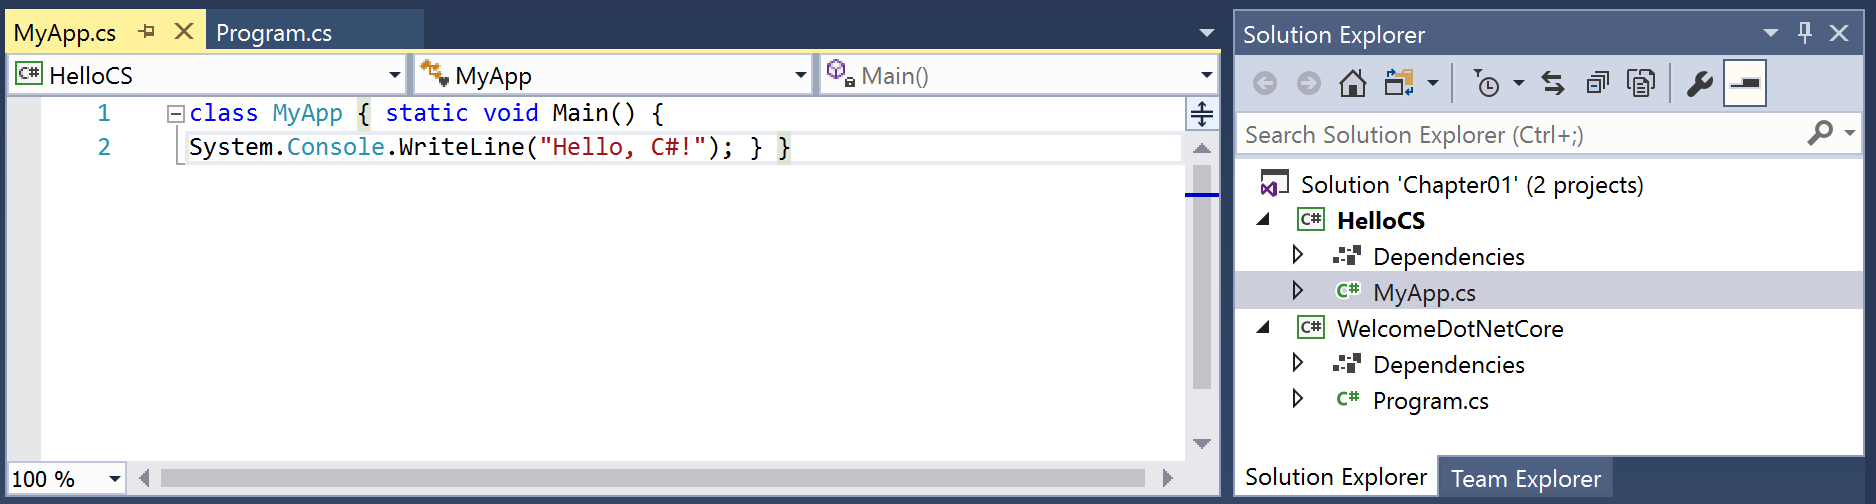Click the horizontal scrollbar right arrow
Screen dimensions: 1876x504
click(1167, 478)
